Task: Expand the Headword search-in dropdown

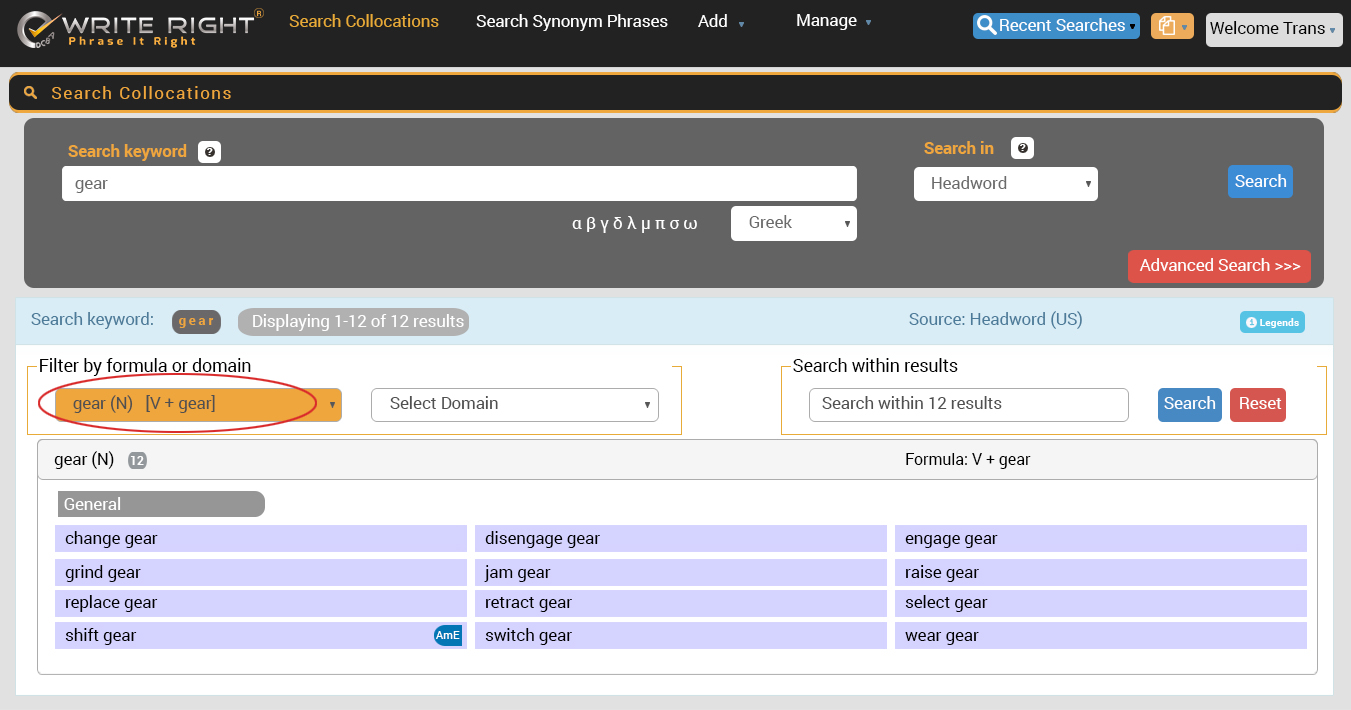Action: pyautogui.click(x=1005, y=184)
